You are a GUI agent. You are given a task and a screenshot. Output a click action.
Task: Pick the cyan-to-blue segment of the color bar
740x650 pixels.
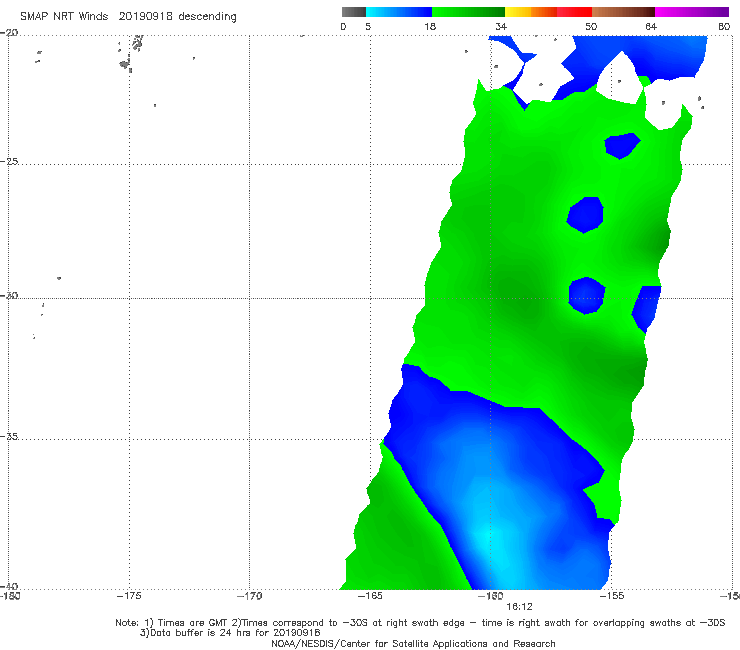pyautogui.click(x=399, y=12)
